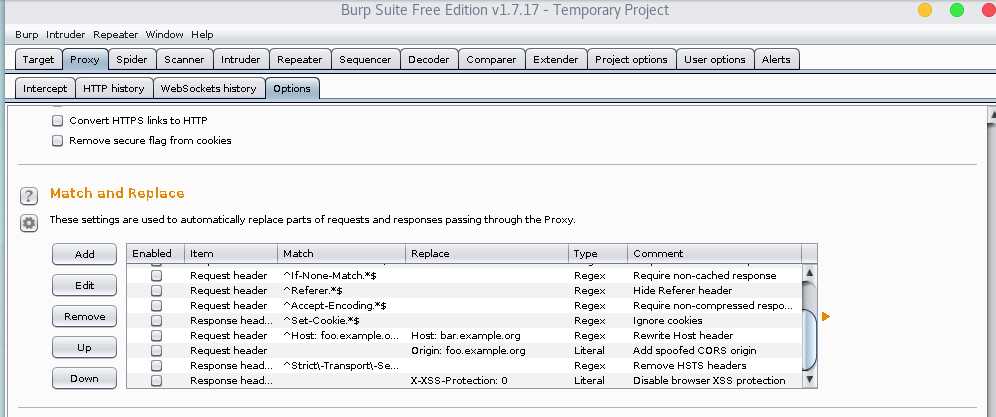Viewport: 996px width, 417px height.
Task: Go to the Project options tab
Action: pos(631,59)
